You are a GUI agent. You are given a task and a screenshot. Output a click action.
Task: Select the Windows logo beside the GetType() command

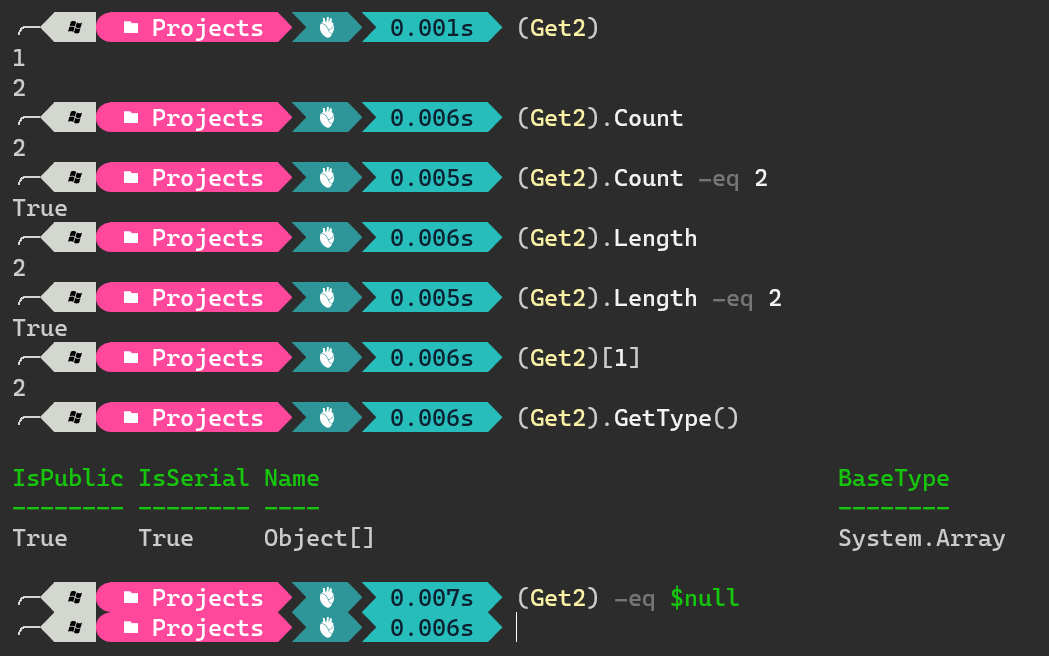75,418
